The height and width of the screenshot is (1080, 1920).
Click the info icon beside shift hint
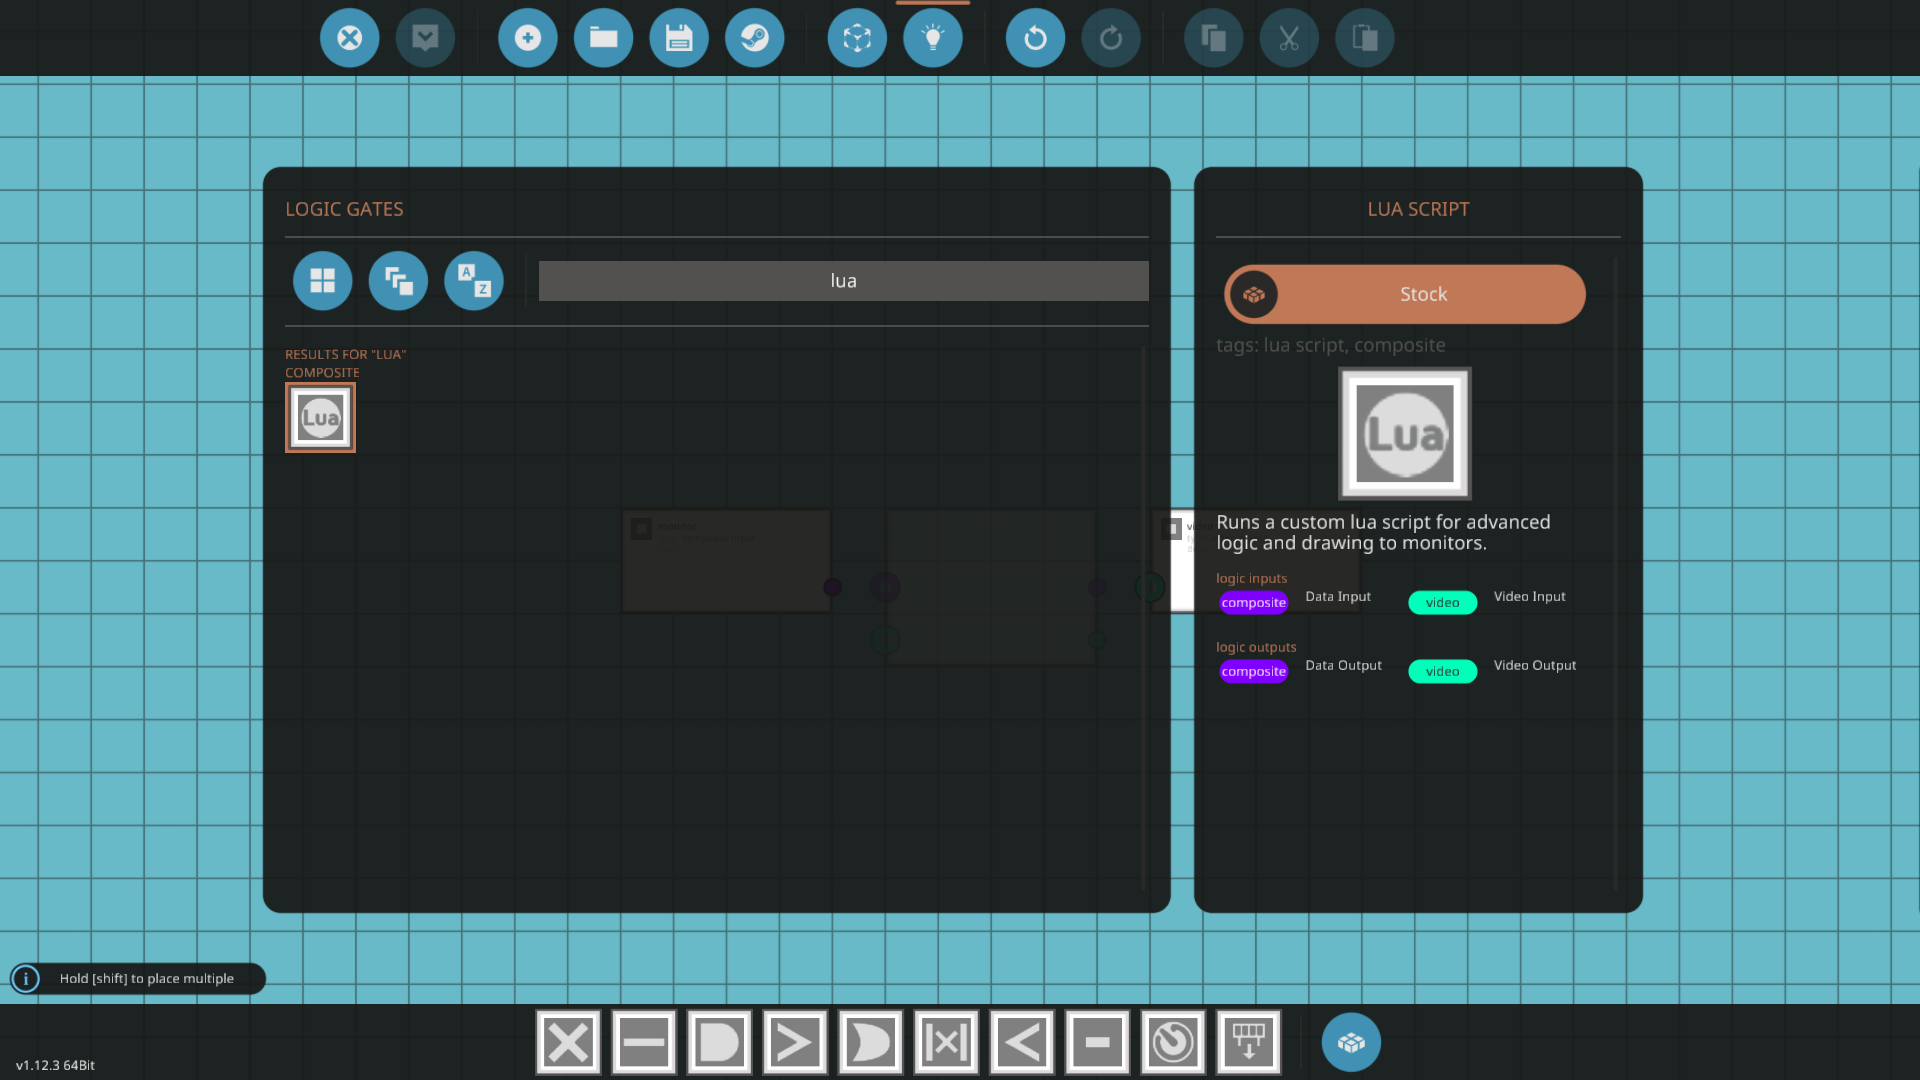pos(26,979)
